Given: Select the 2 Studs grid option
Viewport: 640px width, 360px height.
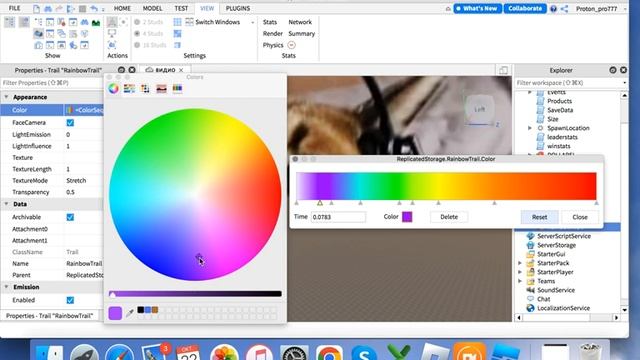Looking at the screenshot, I should tap(149, 22).
